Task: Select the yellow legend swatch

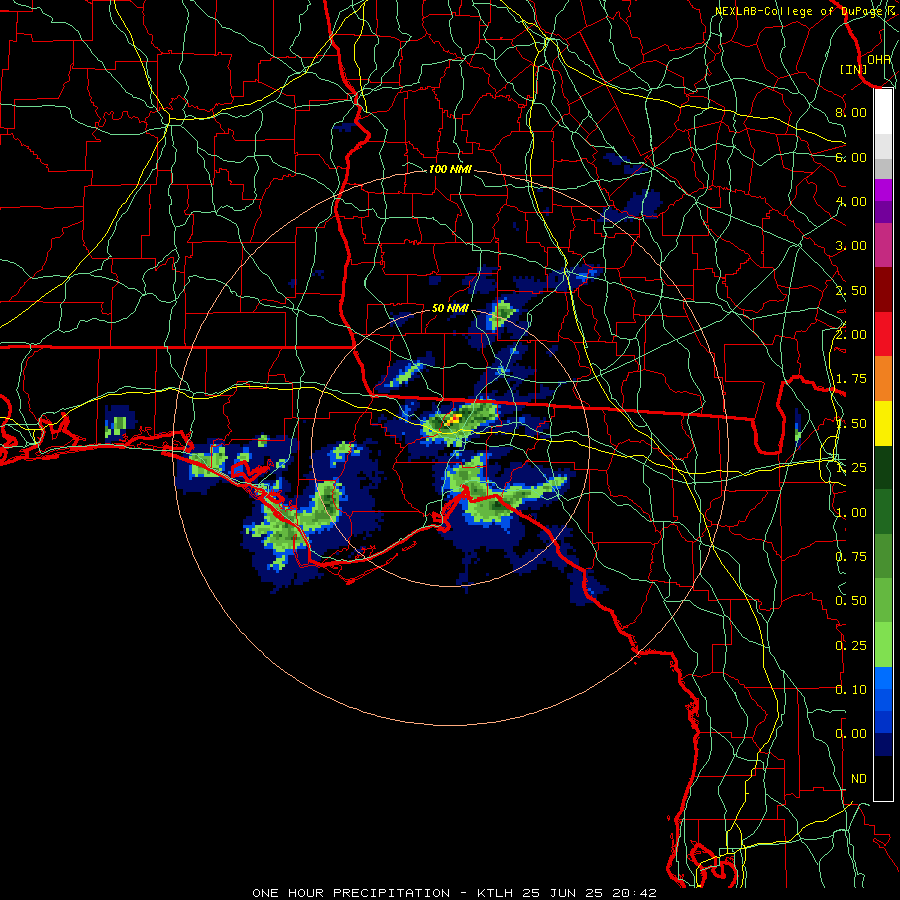Action: [x=883, y=424]
